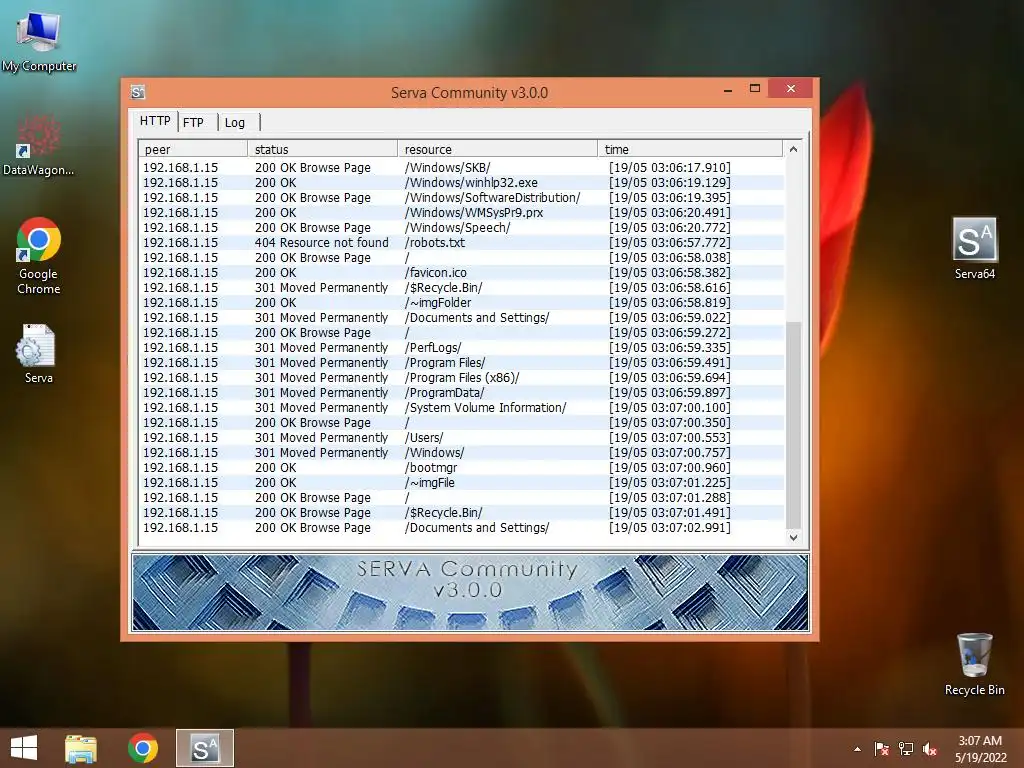Sort by the resource column header
The image size is (1024, 768).
(x=498, y=149)
